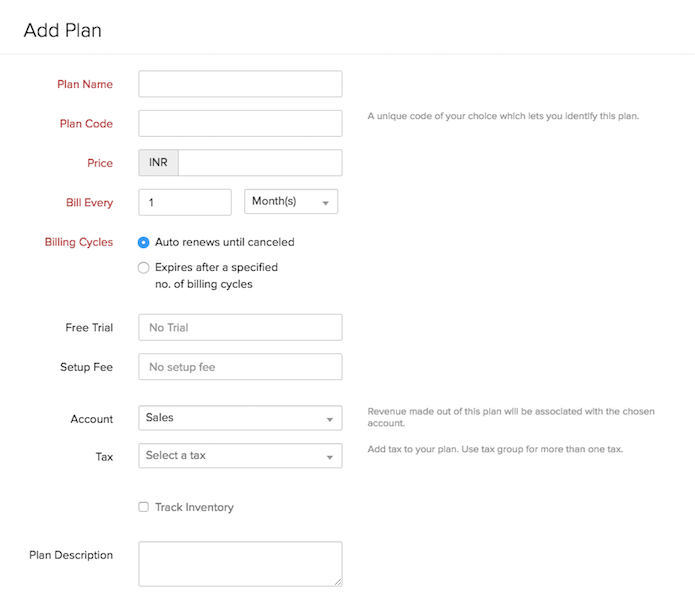Image resolution: width=695 pixels, height=600 pixels.
Task: Focus the Plan Code text box
Action: tap(240, 124)
